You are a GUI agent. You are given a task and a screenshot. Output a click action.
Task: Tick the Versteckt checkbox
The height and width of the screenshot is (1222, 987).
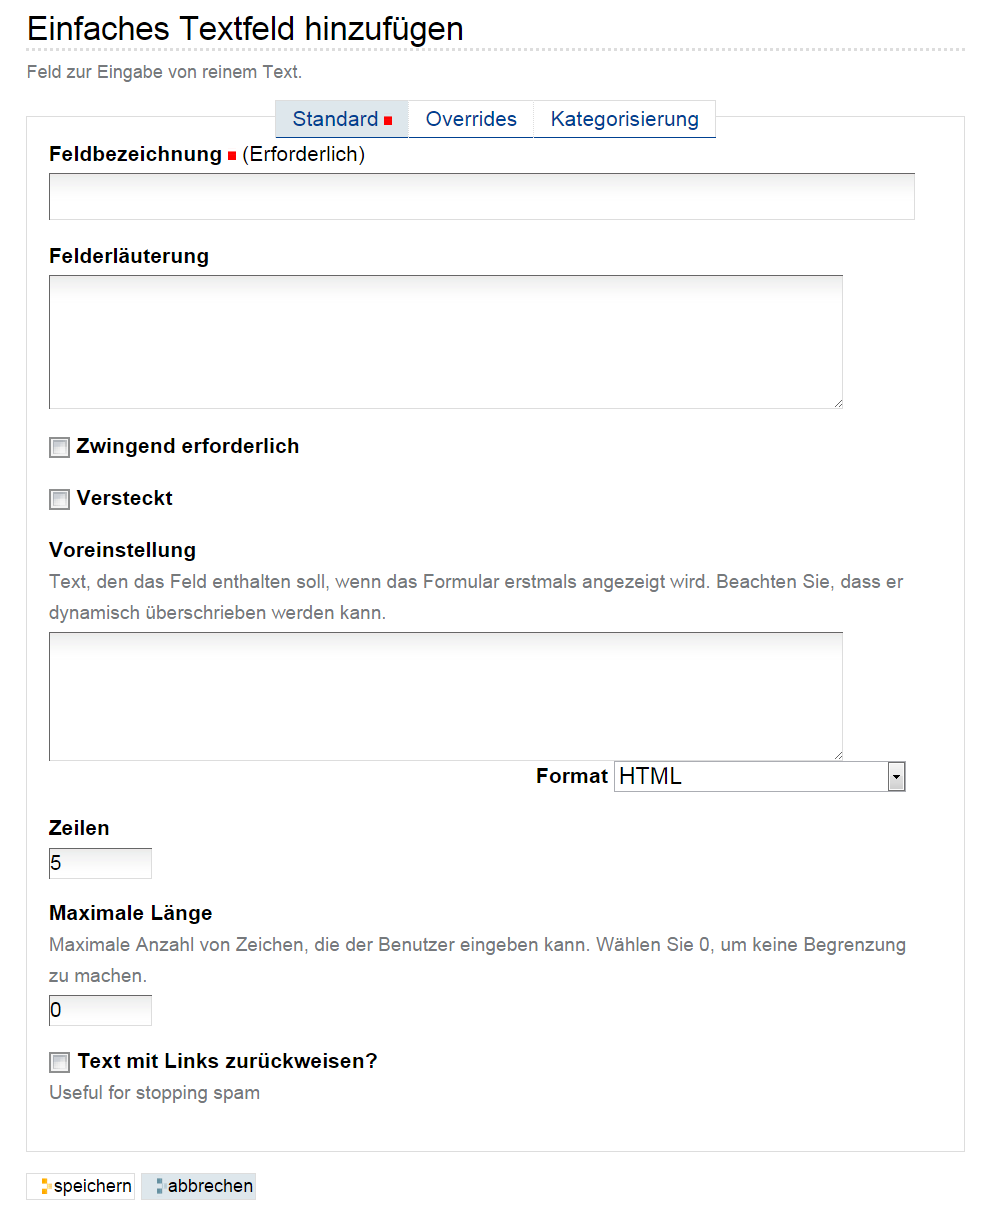pyautogui.click(x=60, y=500)
